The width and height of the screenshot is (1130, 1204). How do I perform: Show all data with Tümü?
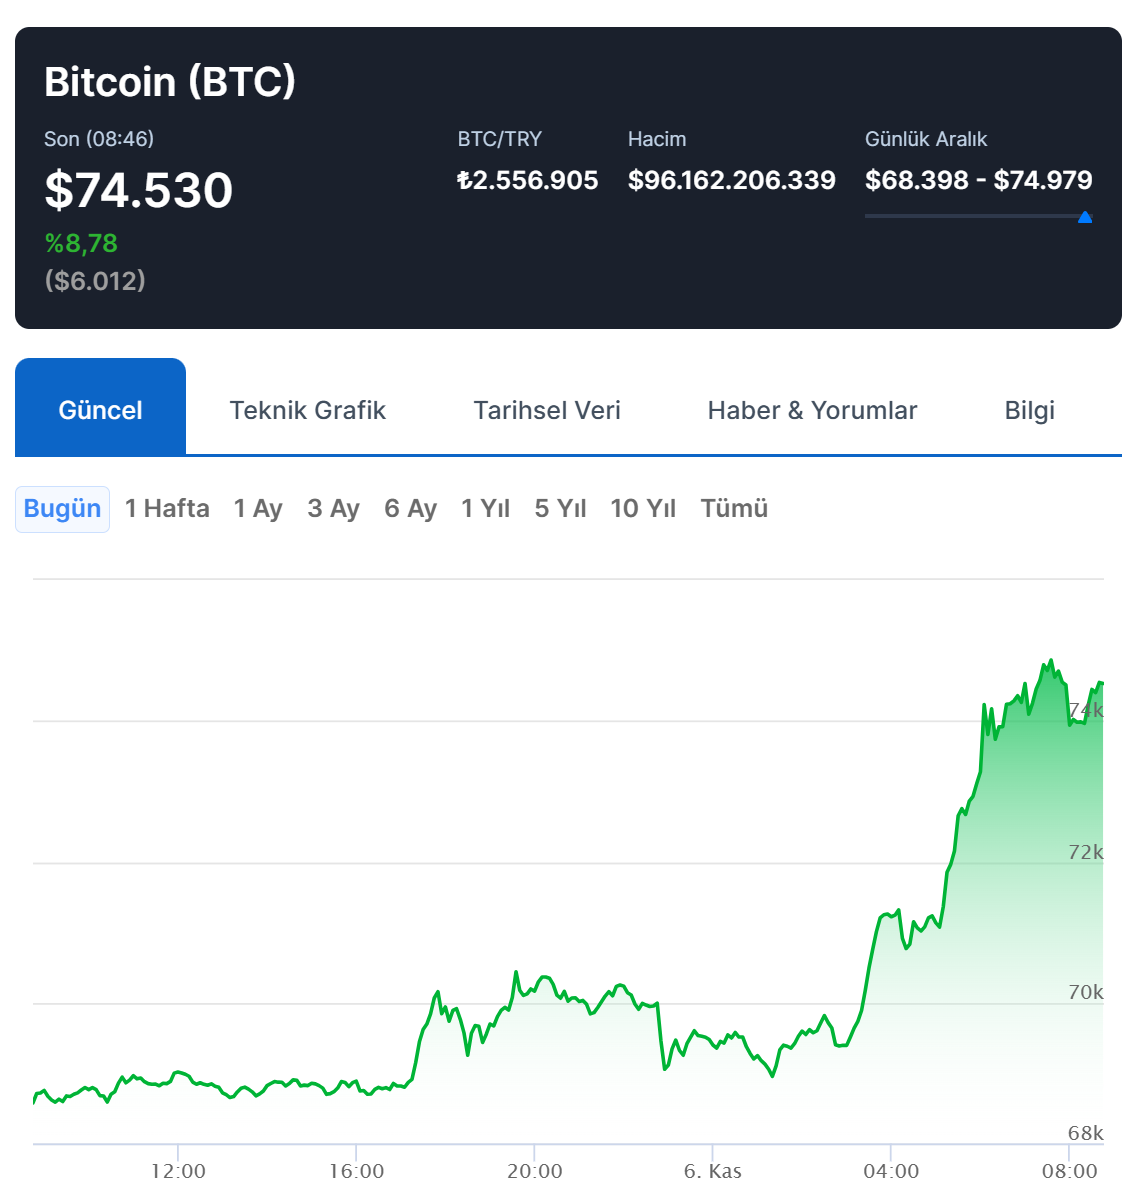(x=734, y=509)
